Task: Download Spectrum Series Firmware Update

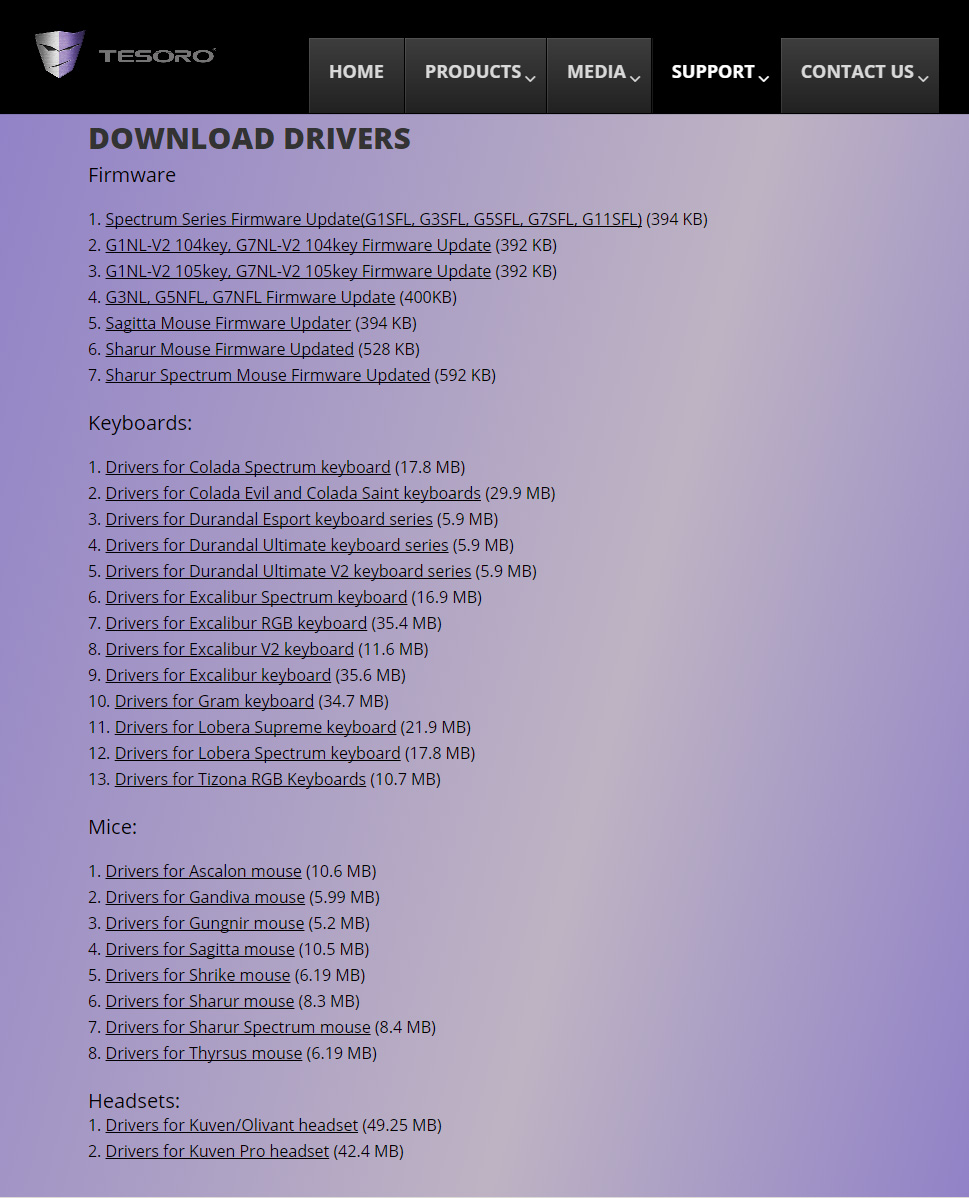Action: (374, 219)
